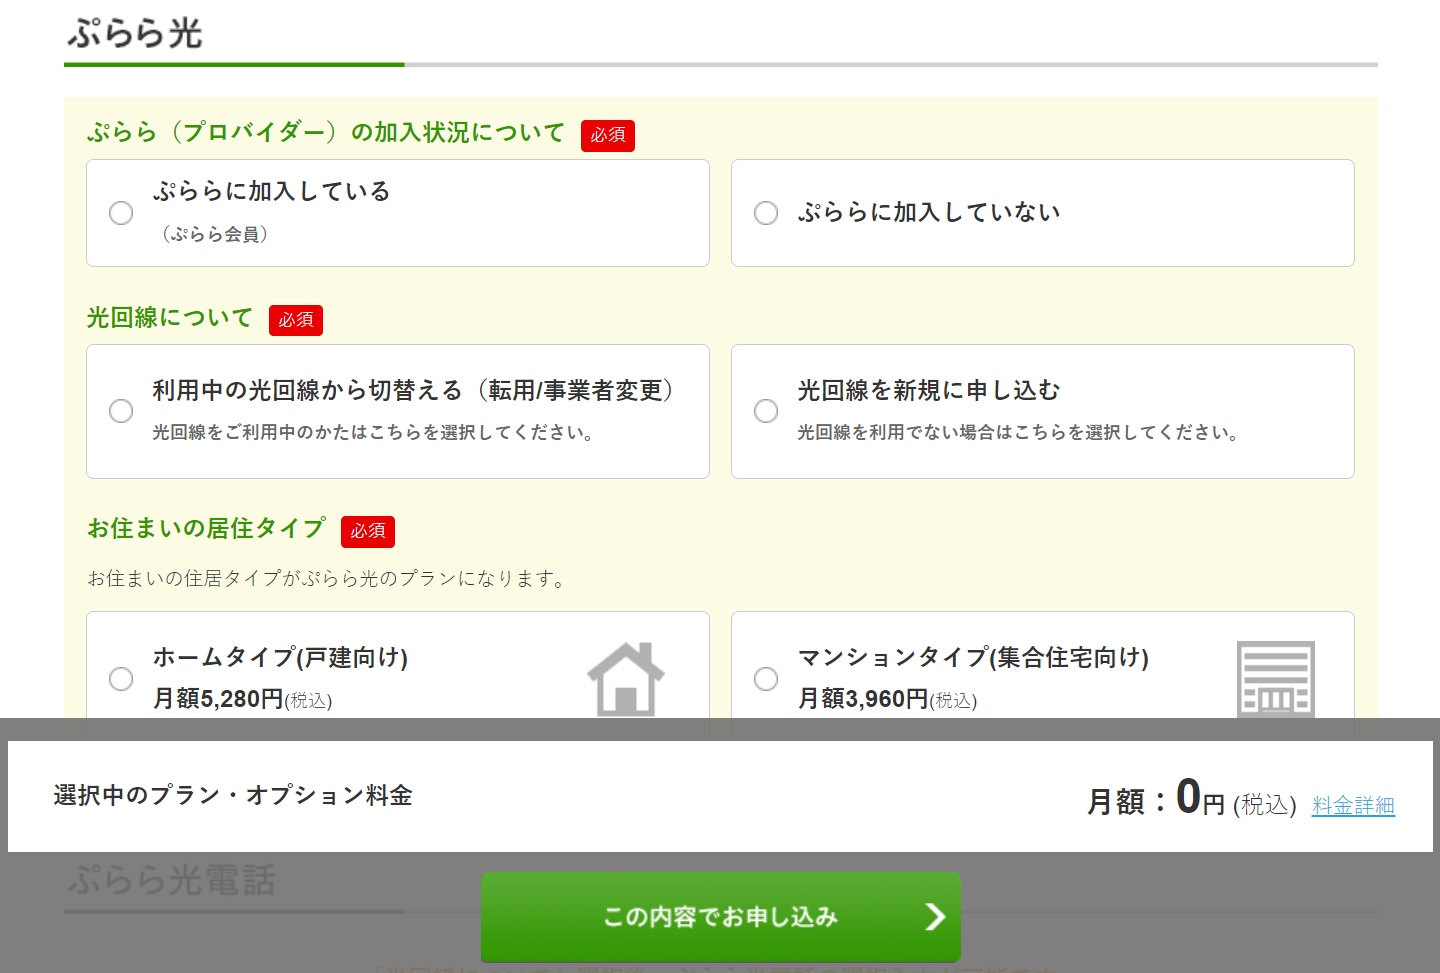Choose the マンションタイプ(集合住宅向け) radio button
The height and width of the screenshot is (973, 1440).
pos(766,679)
